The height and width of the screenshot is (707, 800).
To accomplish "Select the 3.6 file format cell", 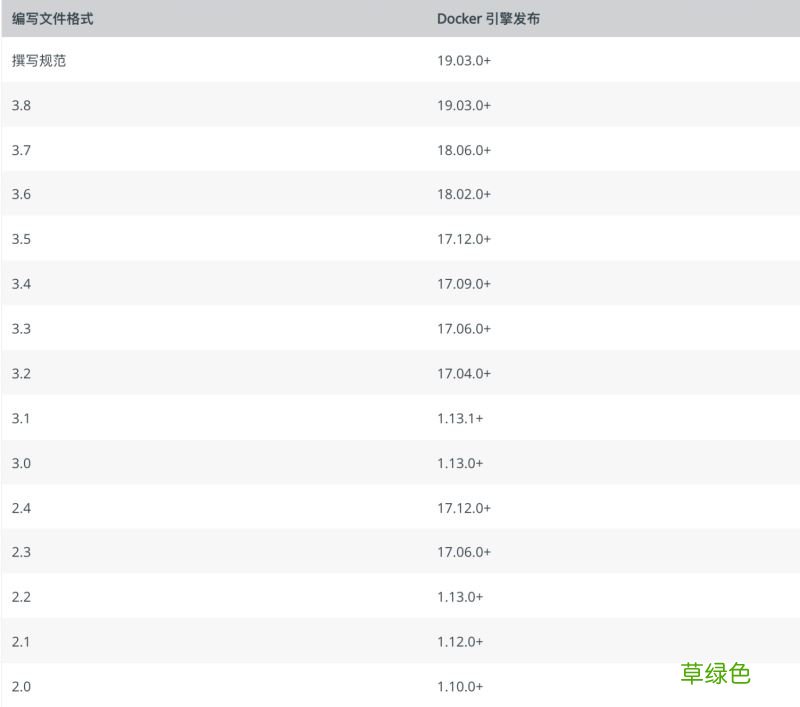I will point(21,194).
